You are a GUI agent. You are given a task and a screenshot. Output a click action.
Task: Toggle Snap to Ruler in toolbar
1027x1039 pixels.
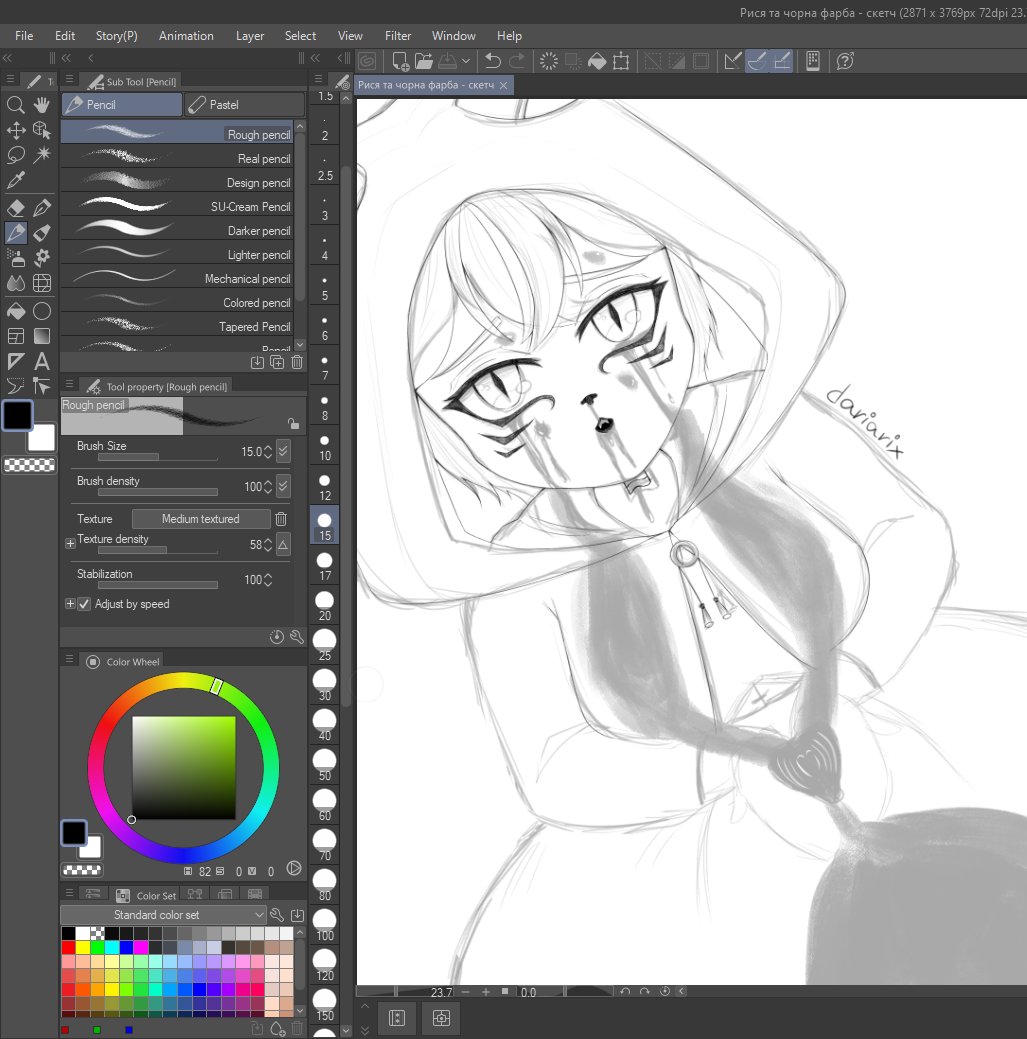point(732,61)
